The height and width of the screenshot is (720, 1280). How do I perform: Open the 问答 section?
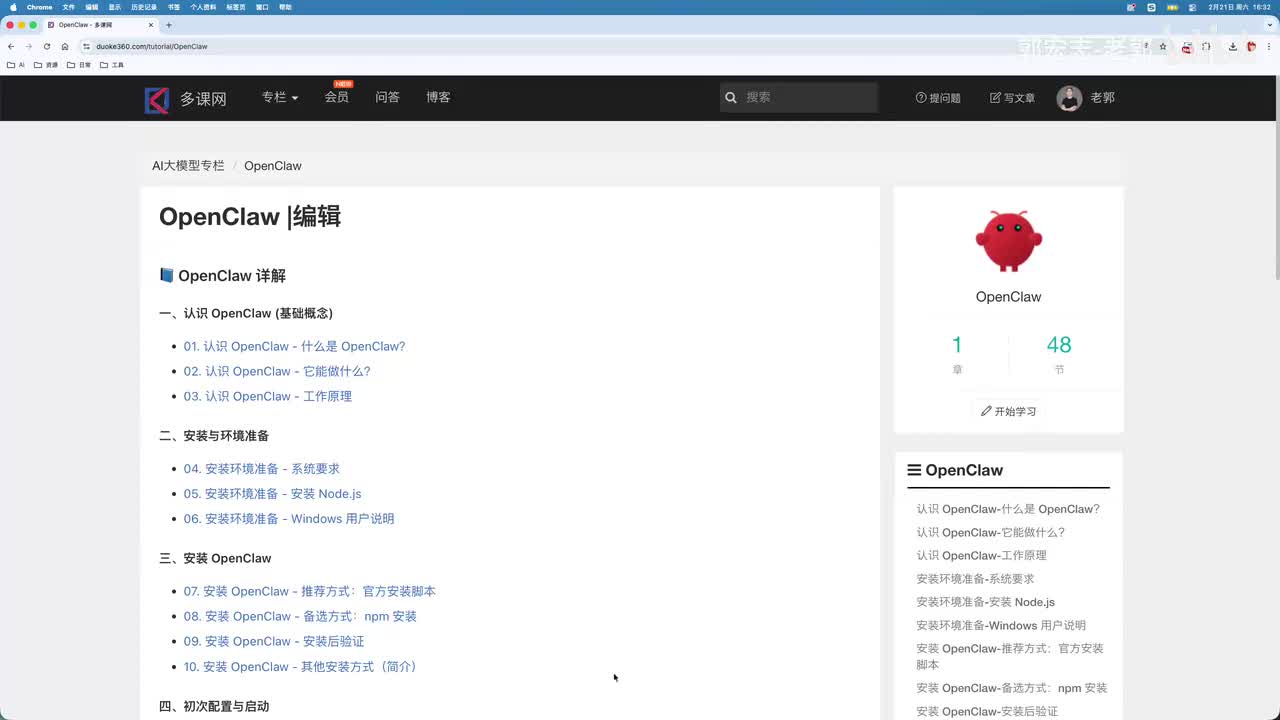[388, 97]
